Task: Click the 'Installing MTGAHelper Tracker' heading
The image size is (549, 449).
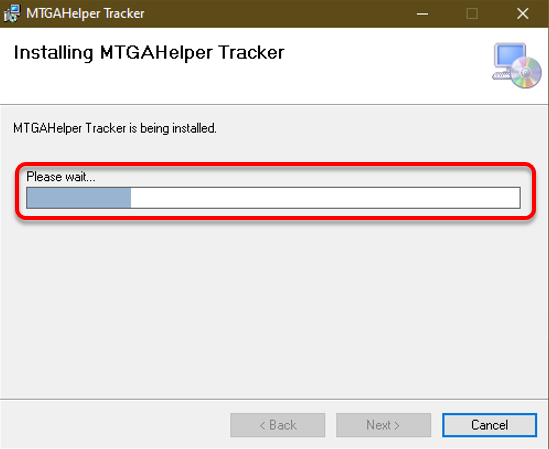Action: [149, 53]
